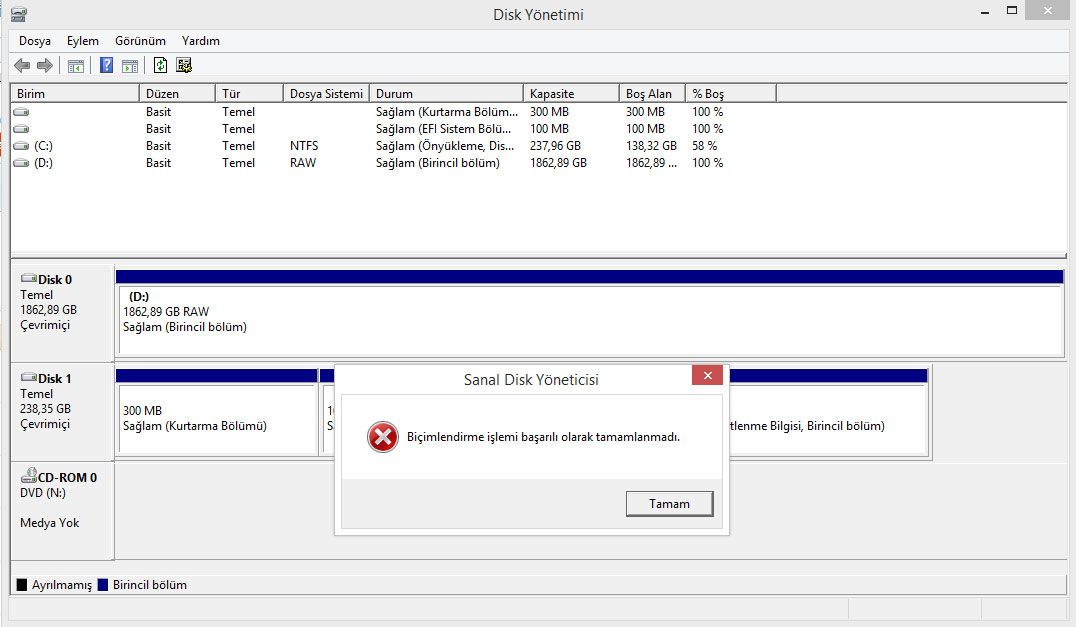Select the D: 1862,89 GB RAW partition block
Viewport: 1076px width, 627px height.
coord(590,312)
